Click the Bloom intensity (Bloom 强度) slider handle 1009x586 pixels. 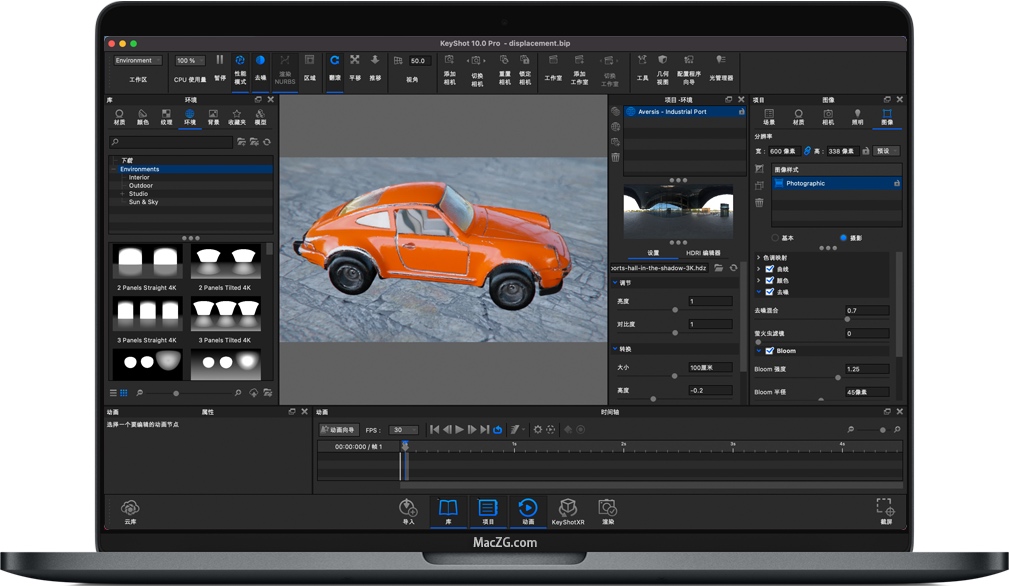[838, 378]
